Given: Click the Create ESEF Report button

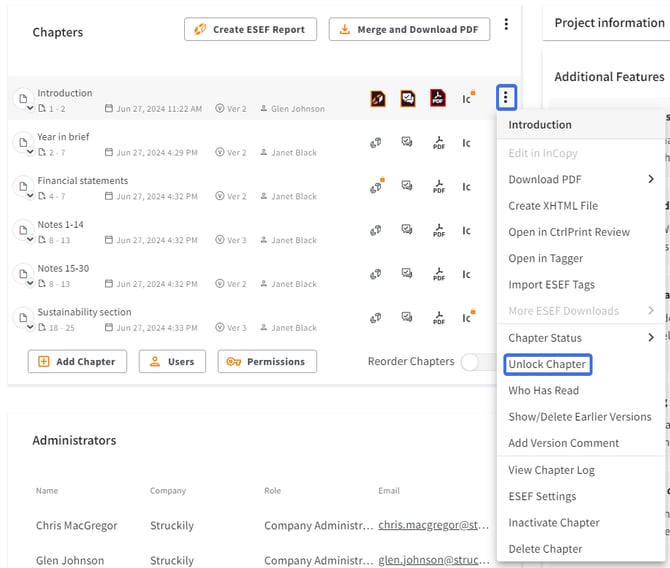Looking at the screenshot, I should click(250, 29).
